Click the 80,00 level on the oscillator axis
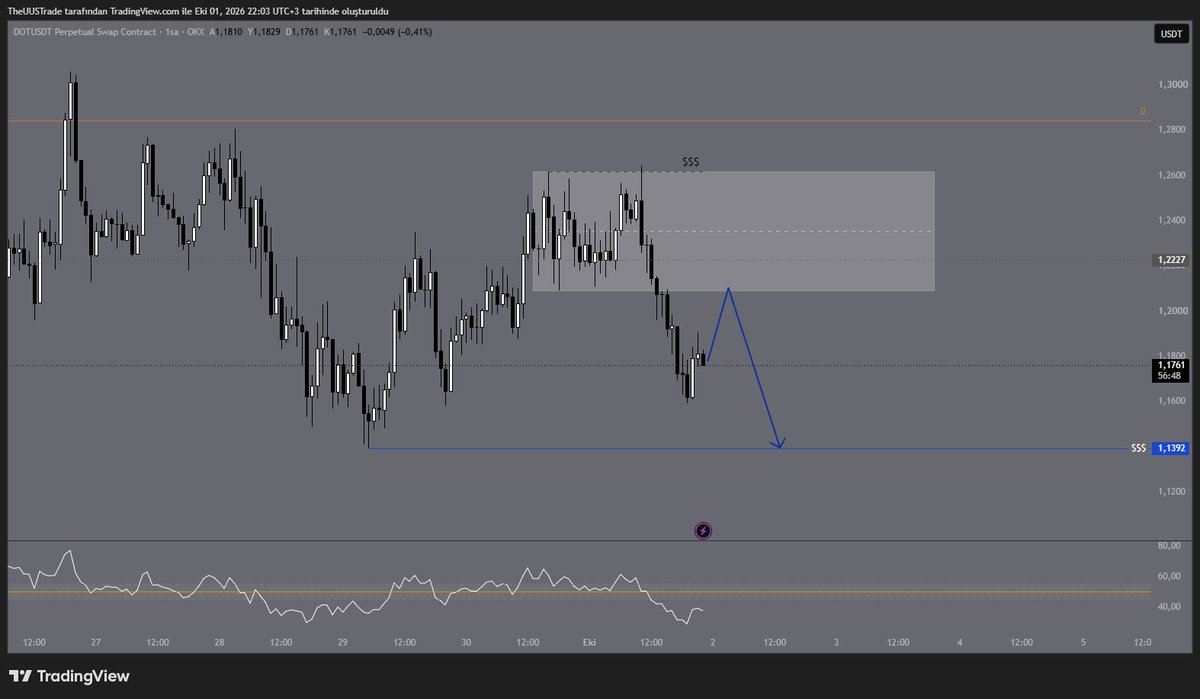This screenshot has width=1200, height=699. coord(1170,546)
